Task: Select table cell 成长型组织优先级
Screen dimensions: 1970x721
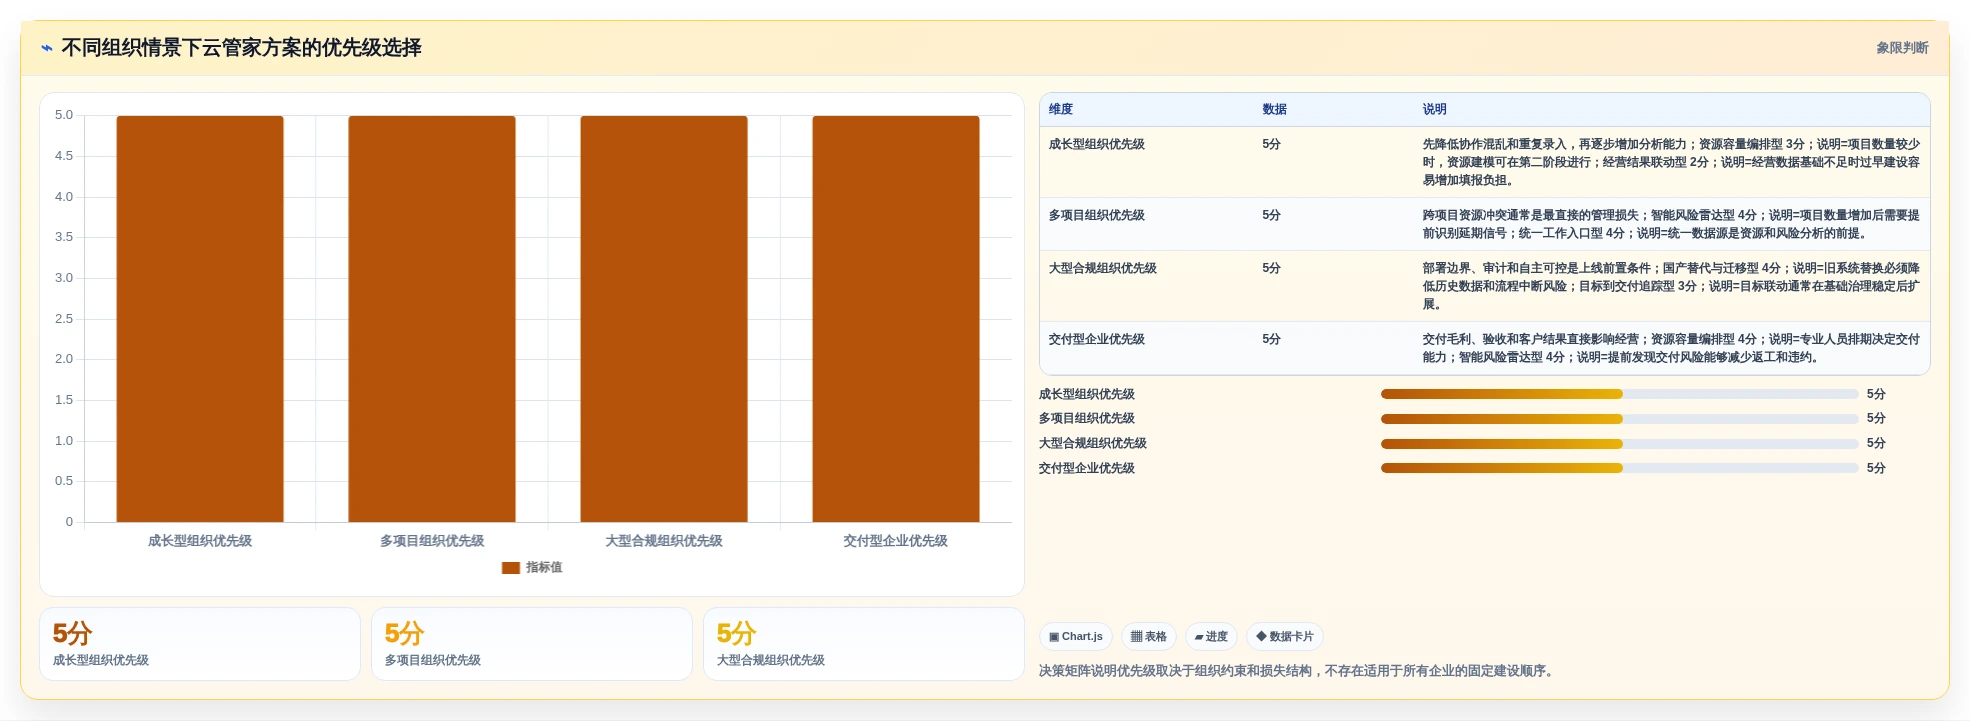Action: click(1097, 144)
